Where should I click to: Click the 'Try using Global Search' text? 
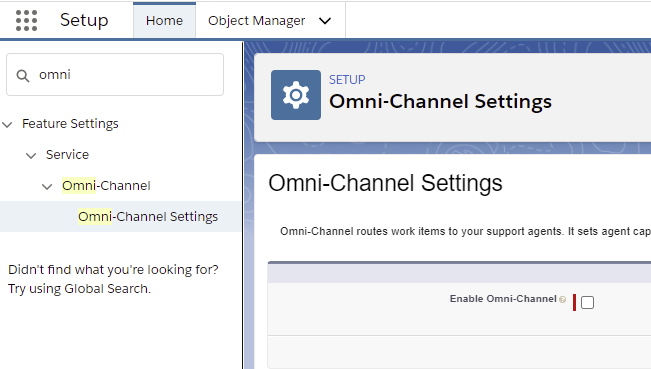pyautogui.click(x=79, y=288)
